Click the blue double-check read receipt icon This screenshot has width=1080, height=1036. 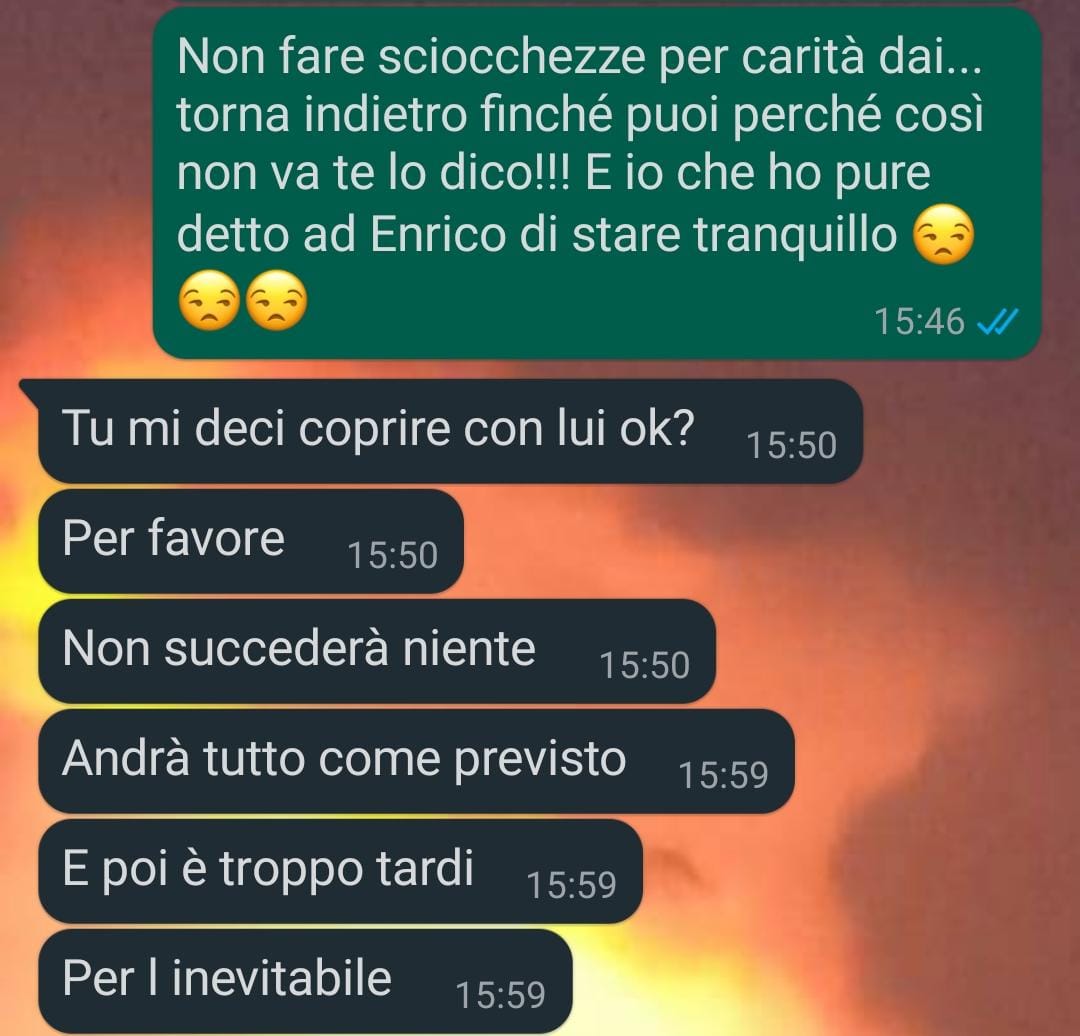(x=997, y=322)
